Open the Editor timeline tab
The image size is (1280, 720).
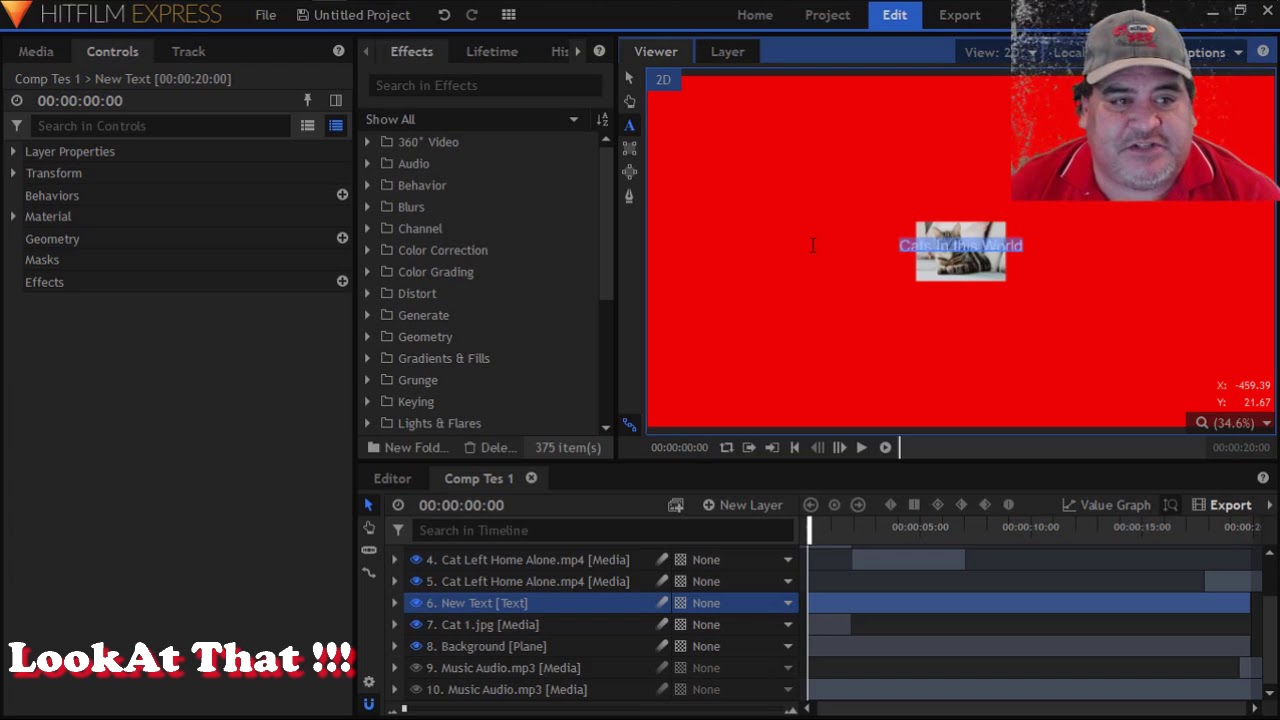(392, 478)
